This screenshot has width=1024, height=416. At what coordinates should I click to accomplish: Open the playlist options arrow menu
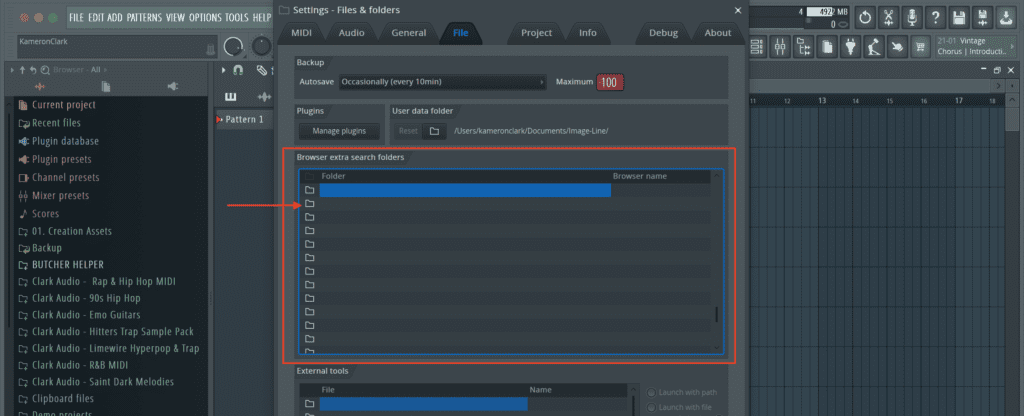[223, 70]
